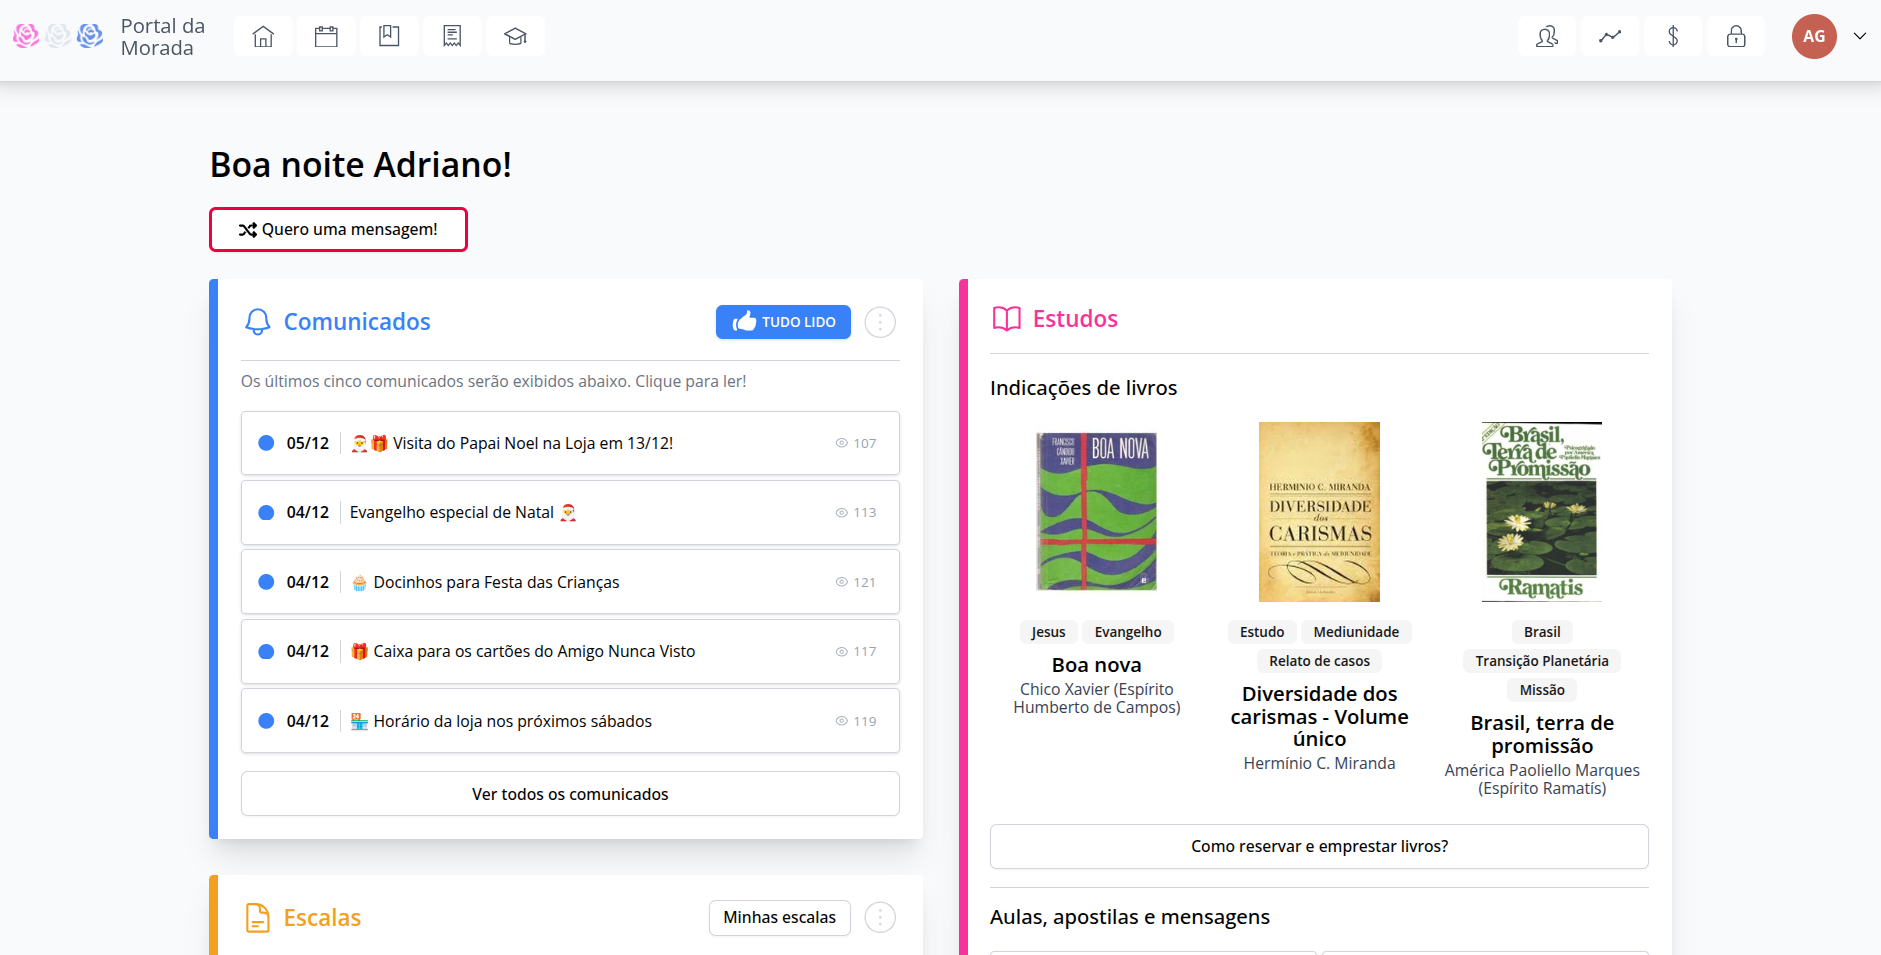This screenshot has width=1881, height=955.
Task: Click the Minhas escalas button
Action: click(780, 917)
